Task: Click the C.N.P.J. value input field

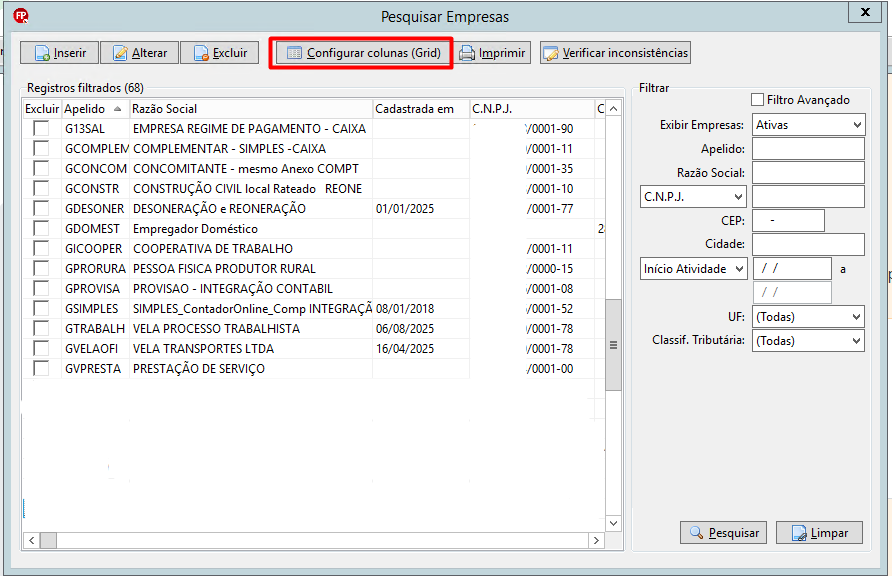Action: tap(808, 197)
